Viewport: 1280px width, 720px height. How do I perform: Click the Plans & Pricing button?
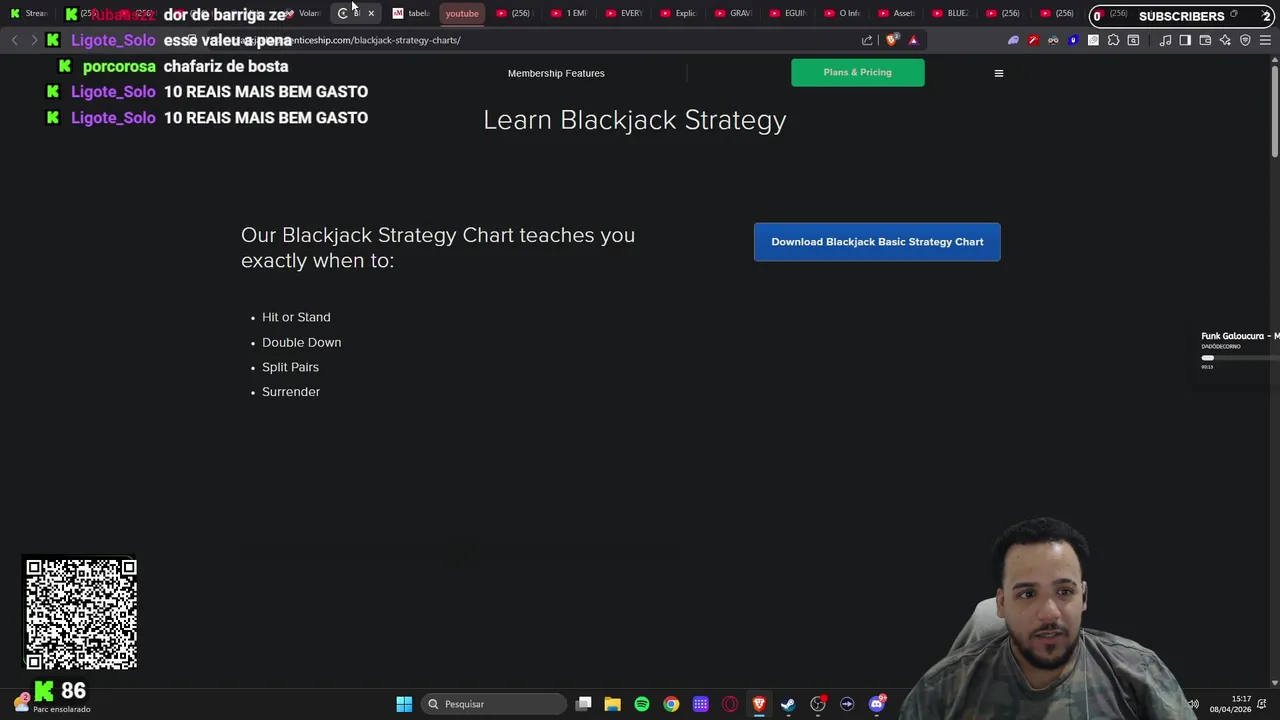(x=857, y=72)
